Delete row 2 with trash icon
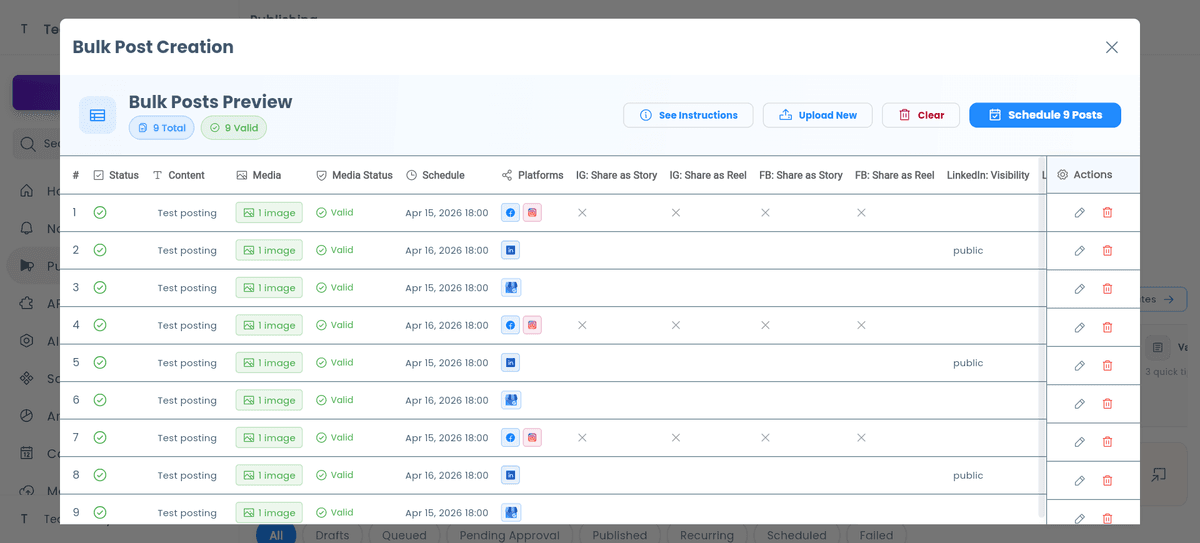 (1107, 251)
